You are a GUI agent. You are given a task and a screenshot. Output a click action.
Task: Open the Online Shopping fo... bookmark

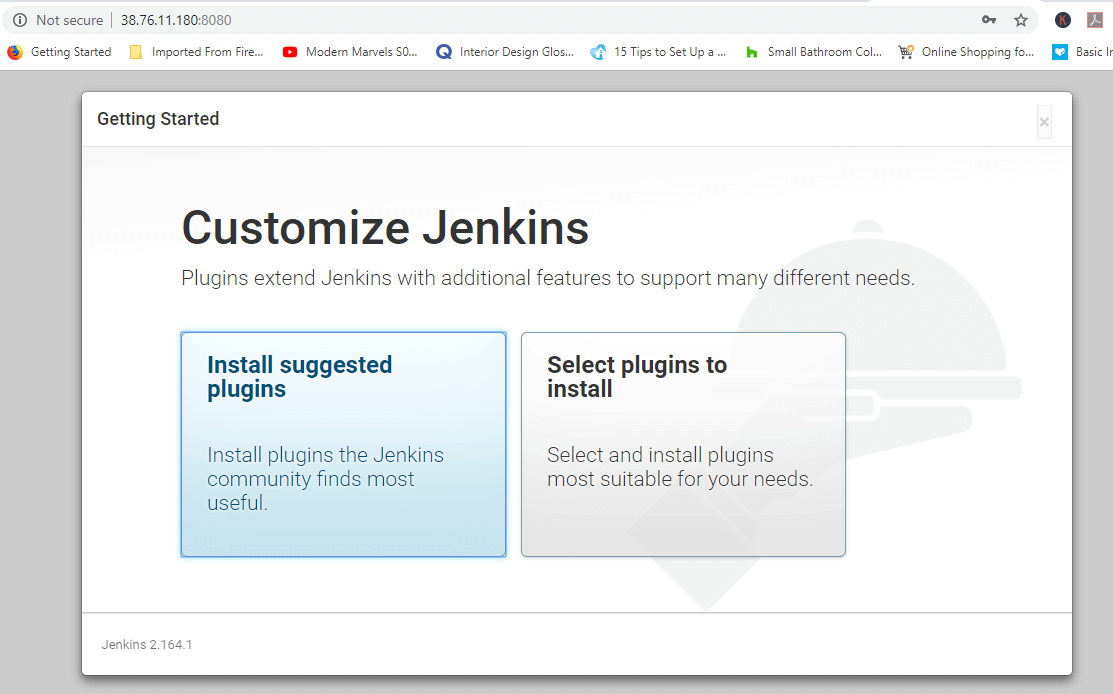pos(966,52)
